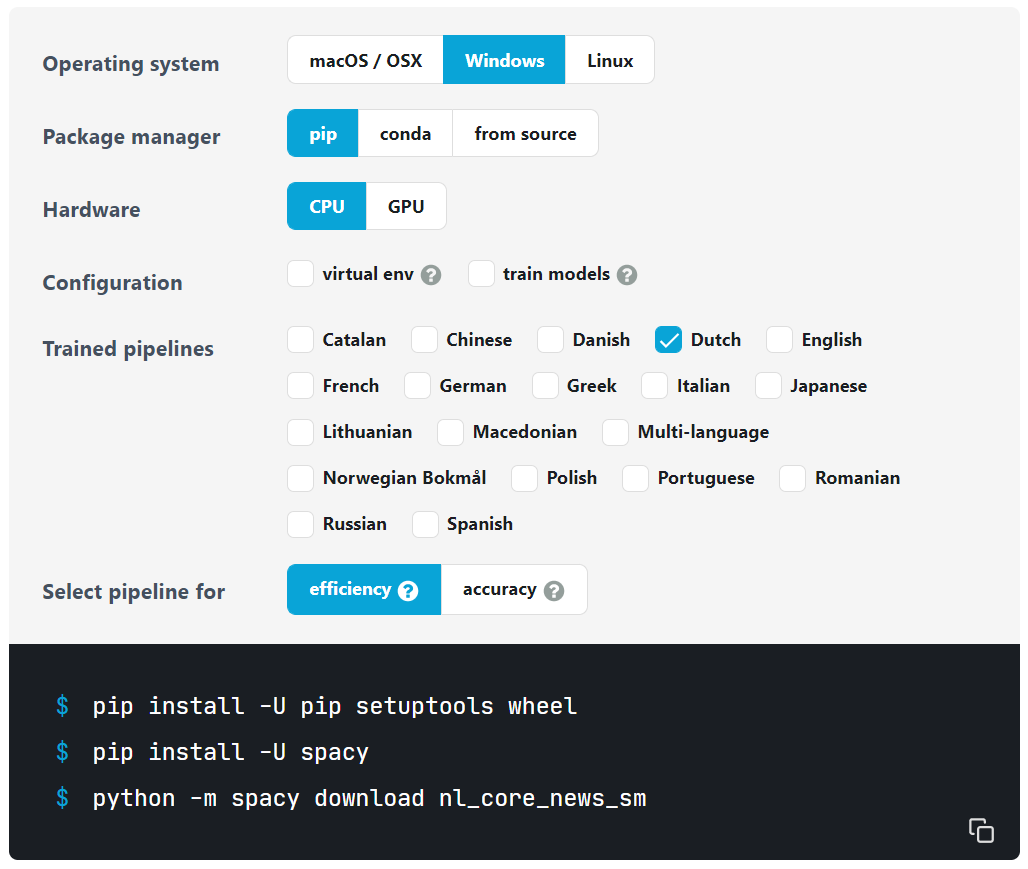Check the German pipeline checkbox
This screenshot has width=1028, height=869.
pos(417,386)
